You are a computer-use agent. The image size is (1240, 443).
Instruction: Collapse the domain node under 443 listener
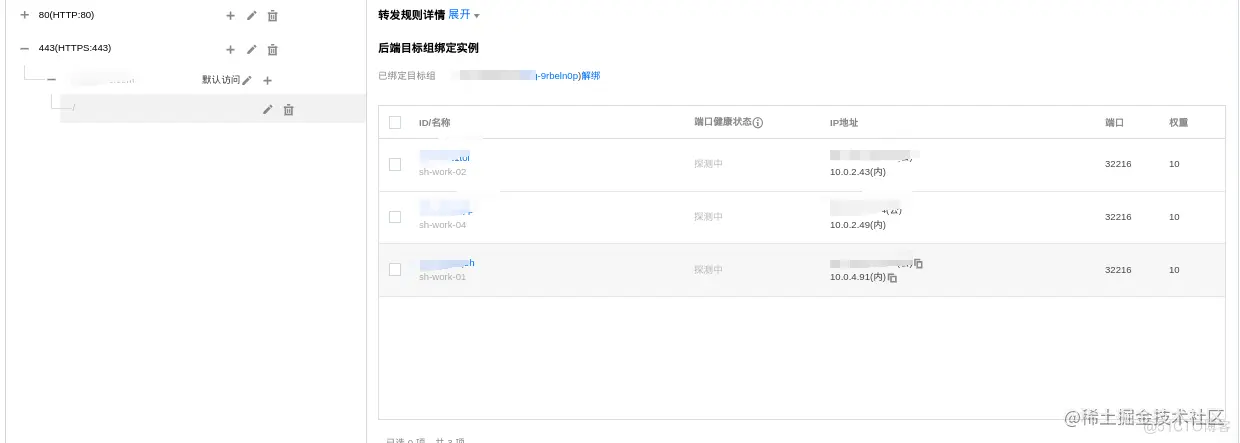(52, 79)
